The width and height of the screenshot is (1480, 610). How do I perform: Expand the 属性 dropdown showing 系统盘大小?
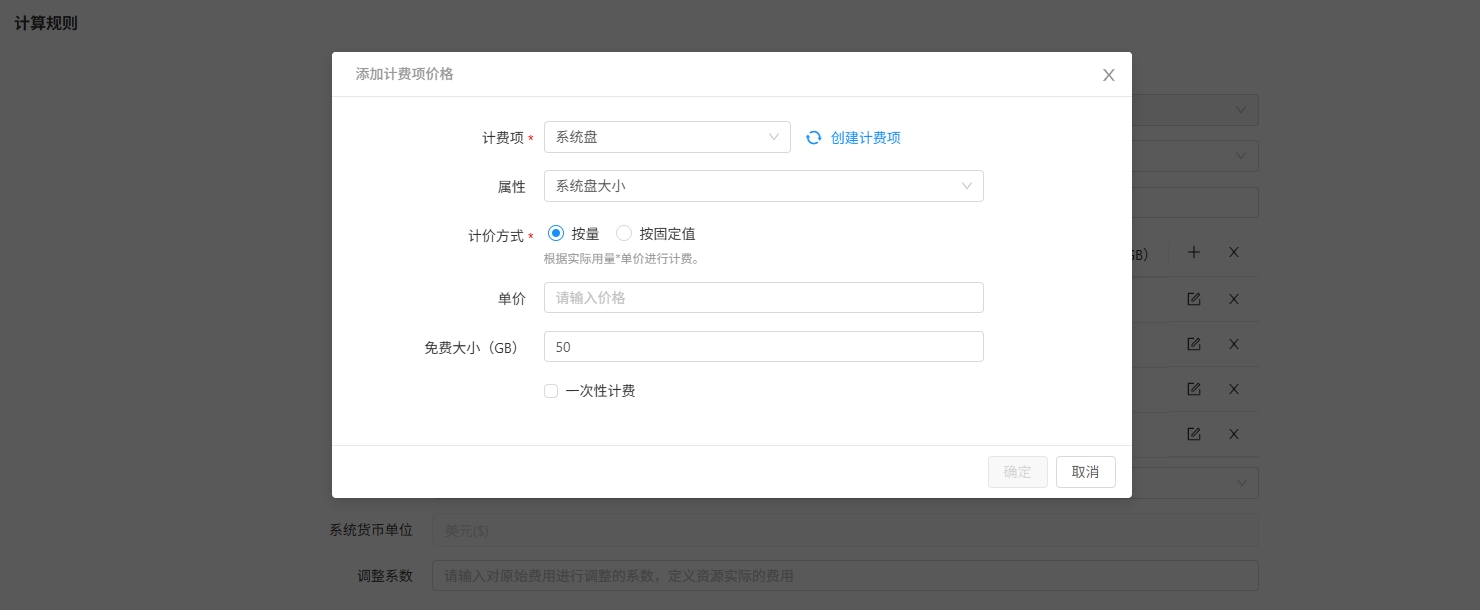[763, 186]
